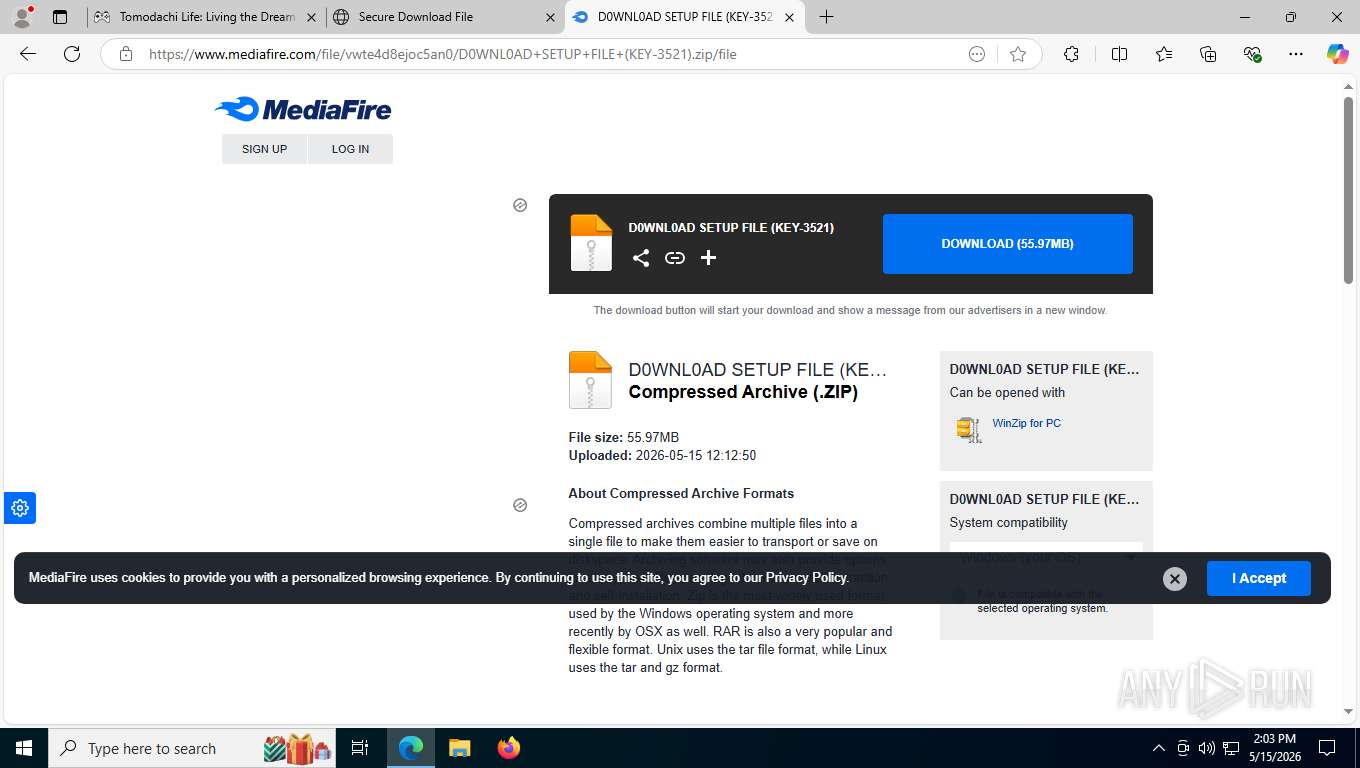Open the browser profile icon
The height and width of the screenshot is (768, 1360).
pos(22,16)
